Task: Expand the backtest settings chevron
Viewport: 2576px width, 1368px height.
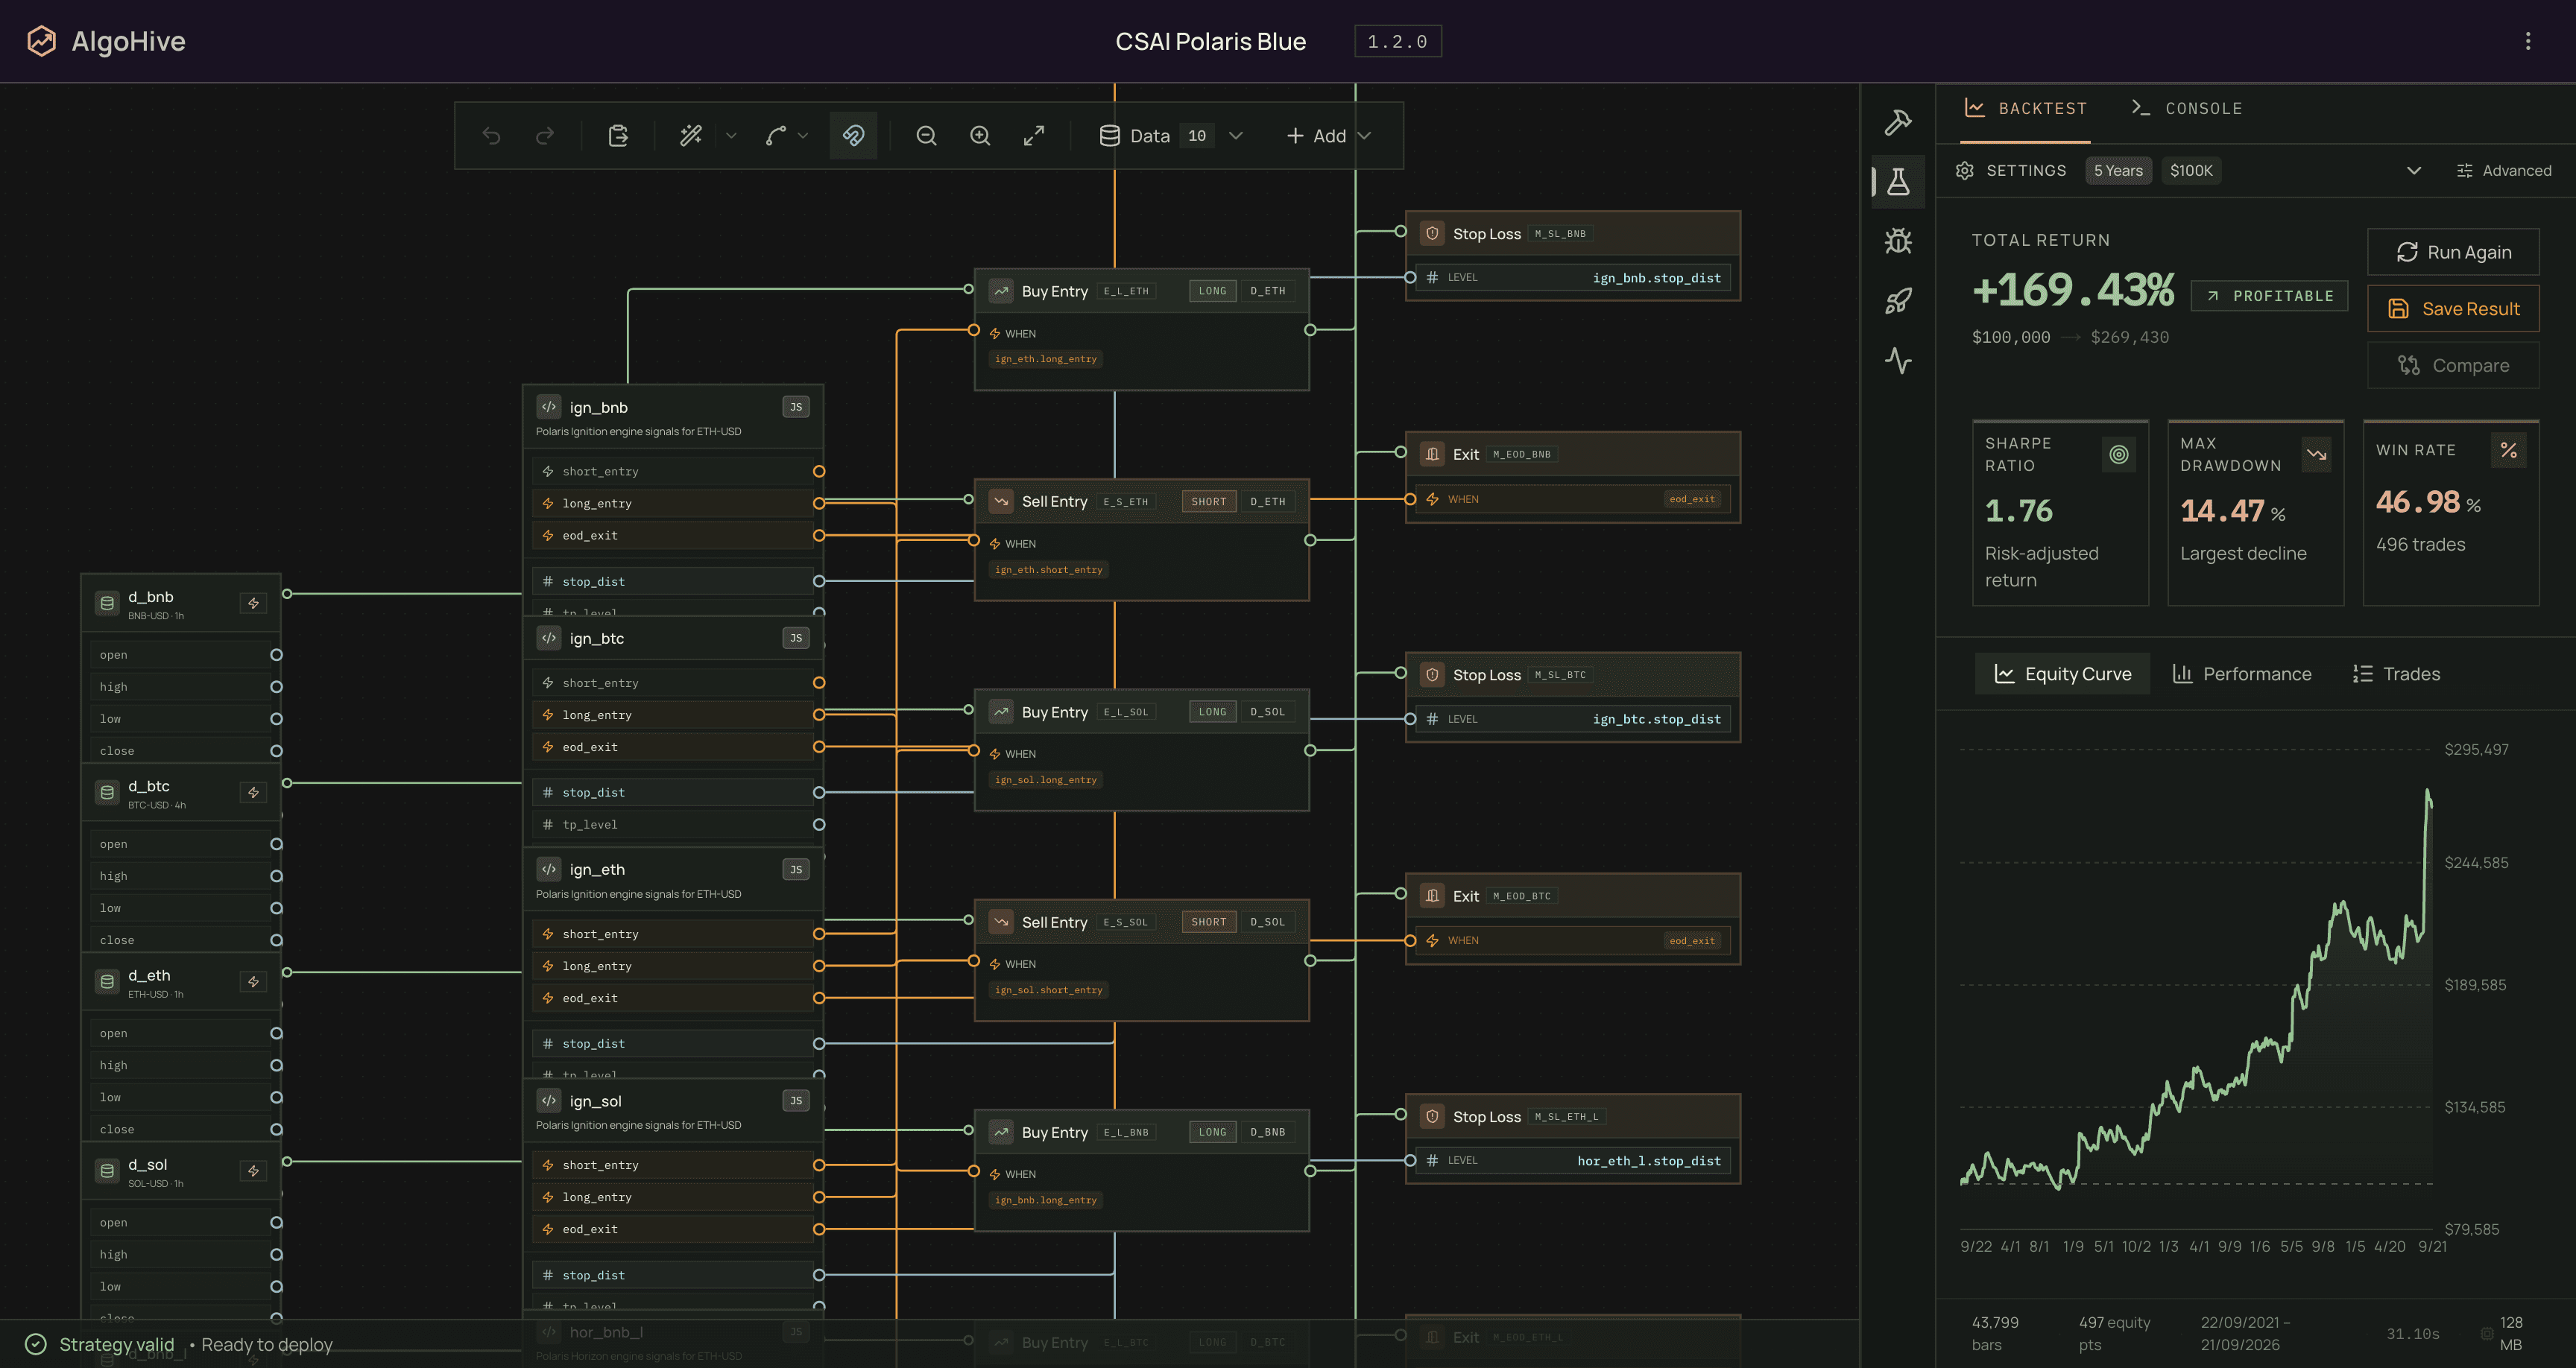Action: [2414, 171]
